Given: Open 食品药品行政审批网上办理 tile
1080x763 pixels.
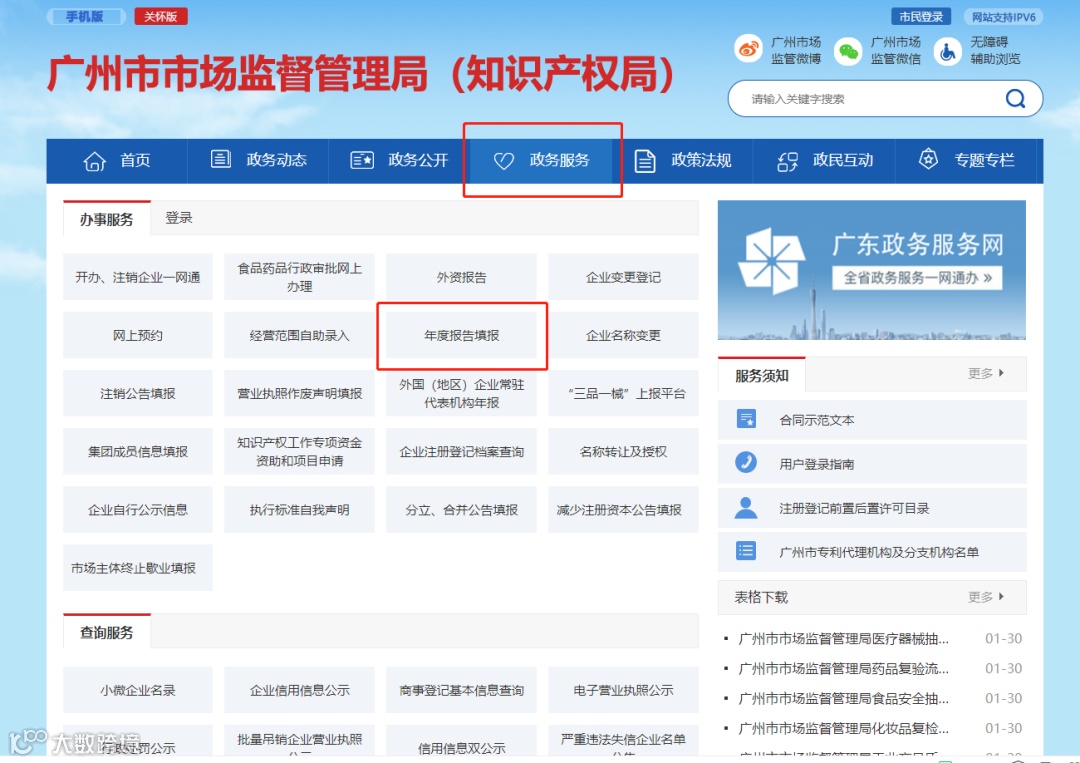Looking at the screenshot, I should [x=300, y=278].
